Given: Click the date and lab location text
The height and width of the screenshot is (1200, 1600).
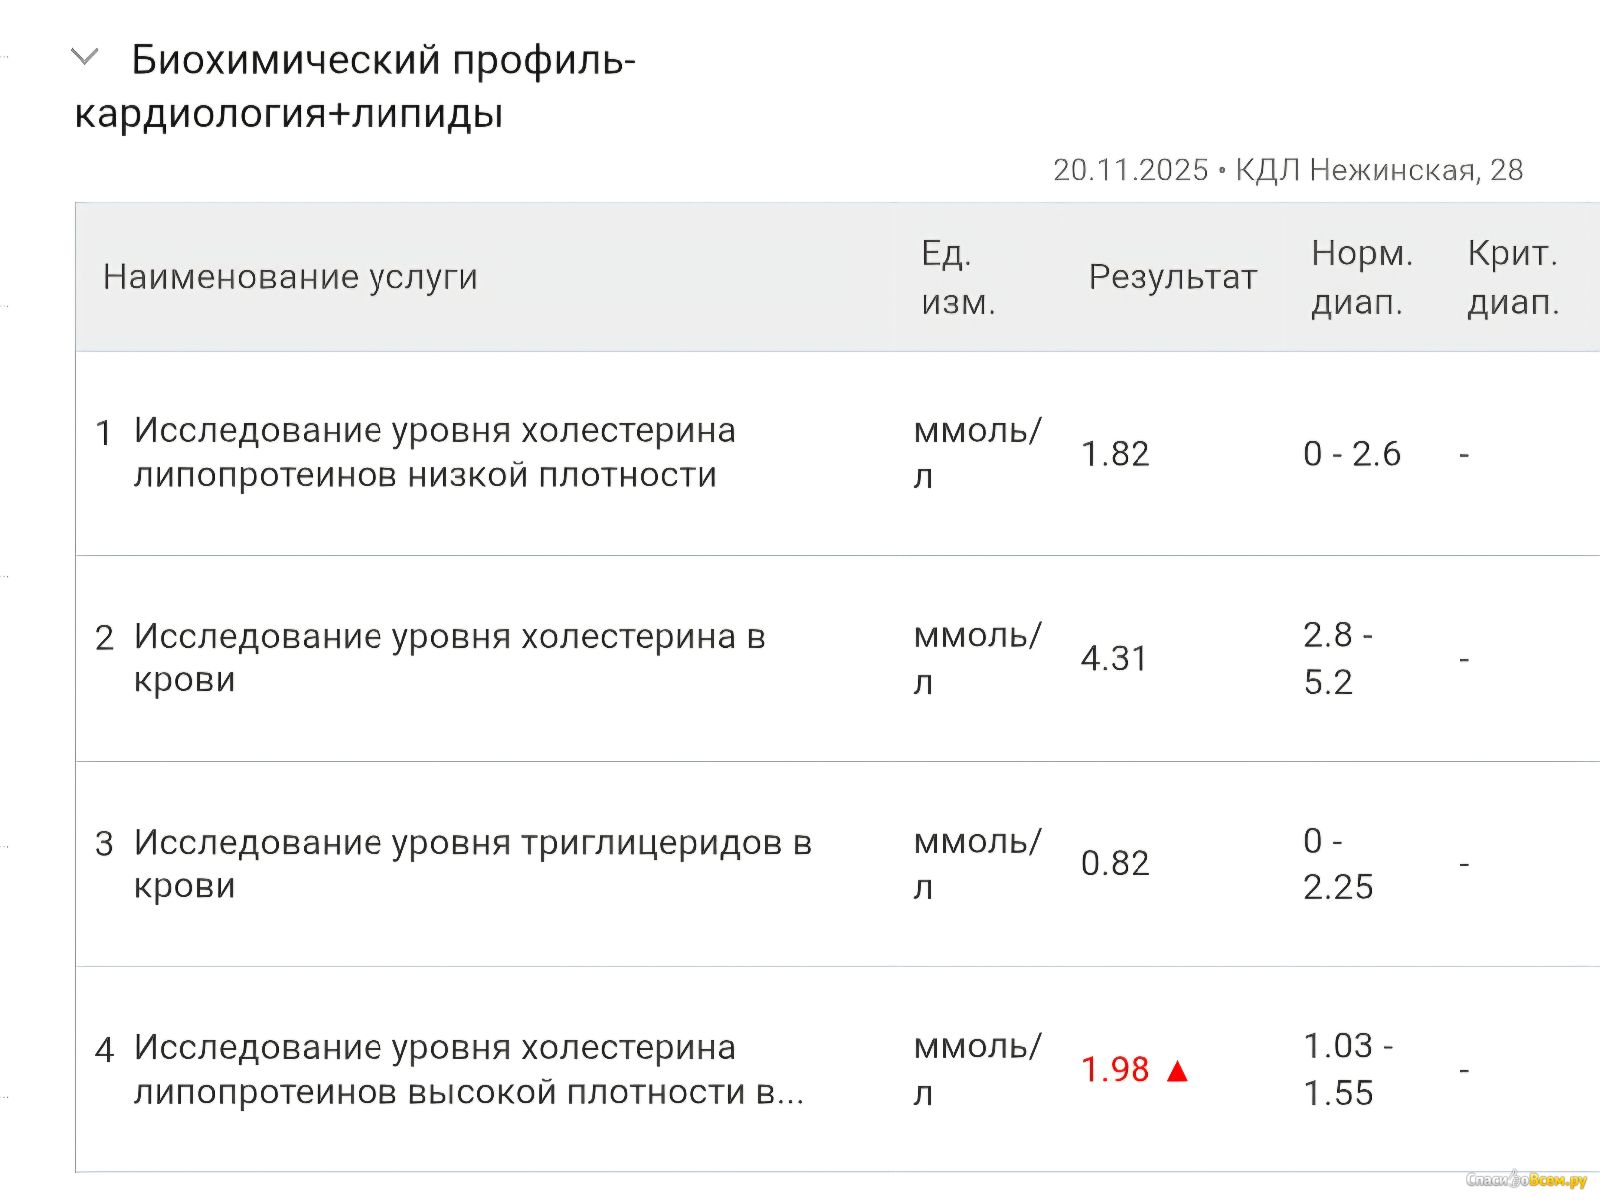Looking at the screenshot, I should 1287,170.
